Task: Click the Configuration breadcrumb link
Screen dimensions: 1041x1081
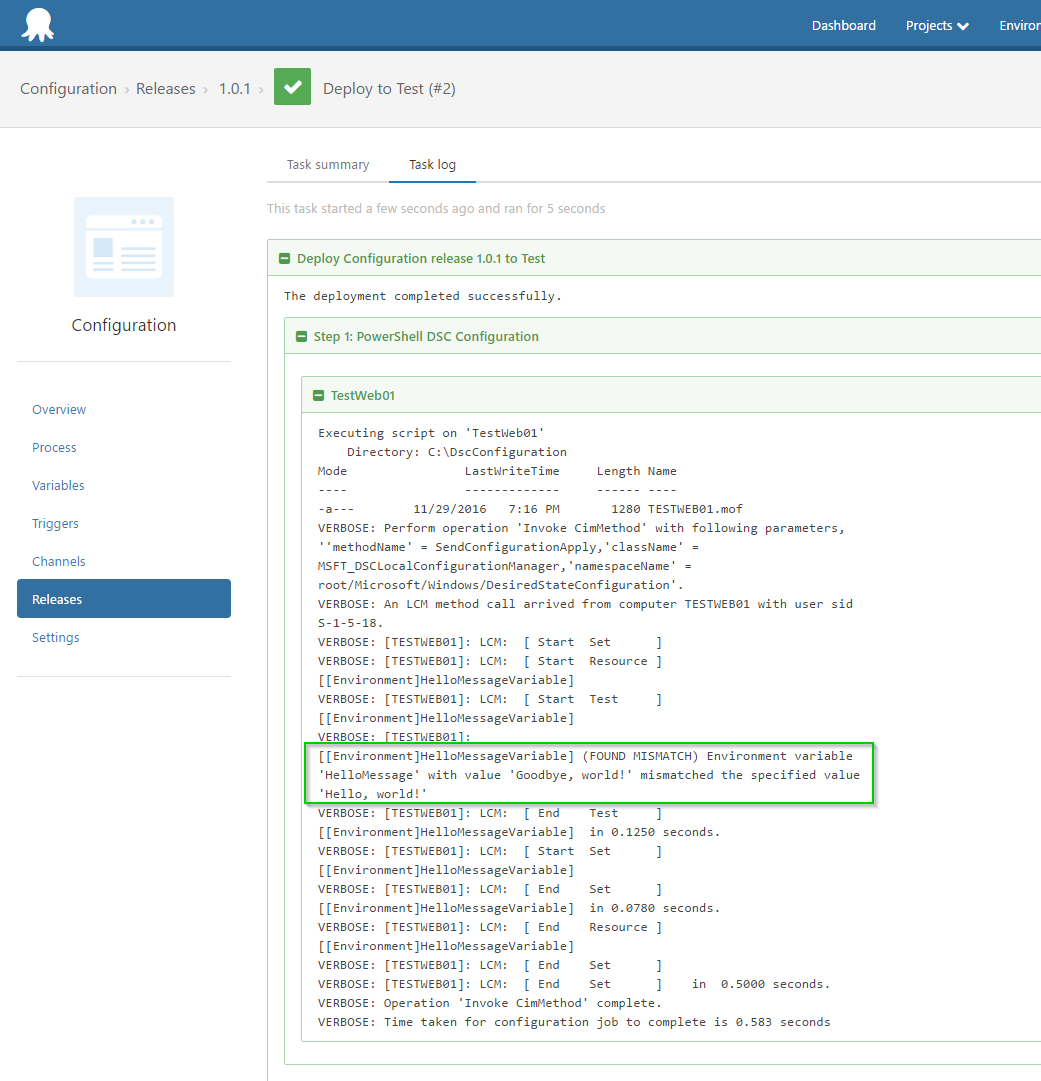Action: point(68,89)
